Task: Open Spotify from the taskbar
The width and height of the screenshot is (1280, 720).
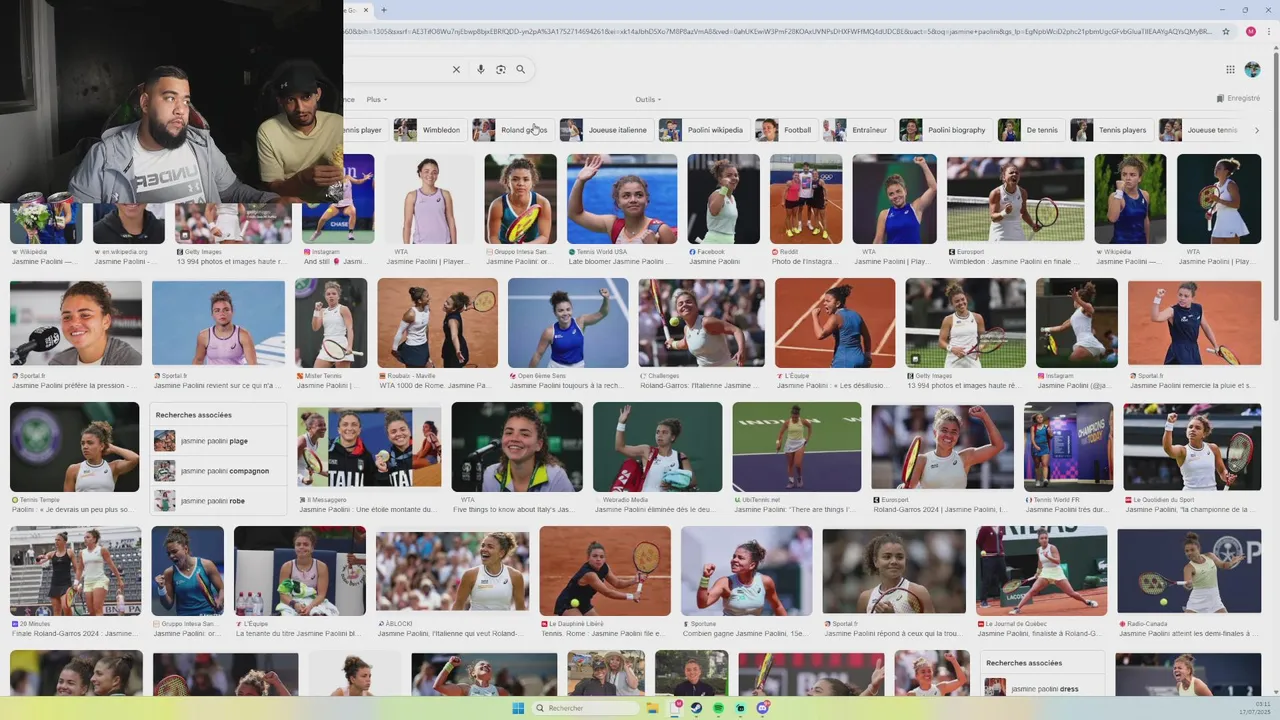Action: [x=718, y=708]
